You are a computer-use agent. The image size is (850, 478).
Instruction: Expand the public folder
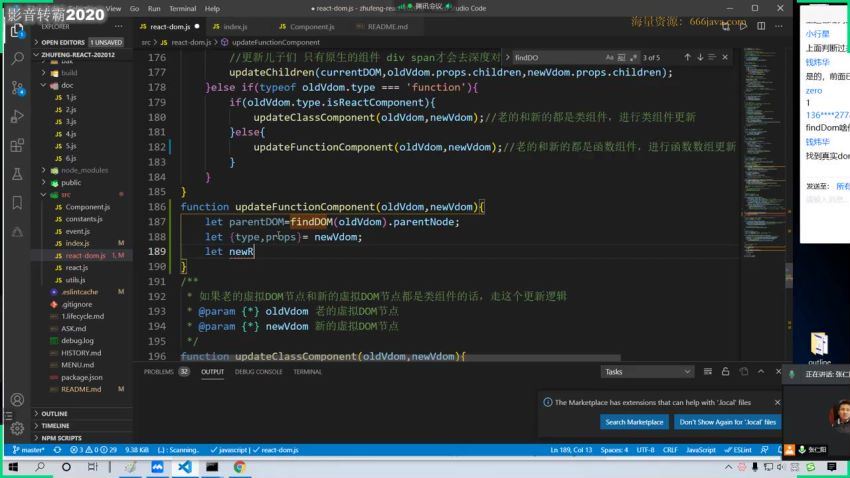click(x=71, y=183)
